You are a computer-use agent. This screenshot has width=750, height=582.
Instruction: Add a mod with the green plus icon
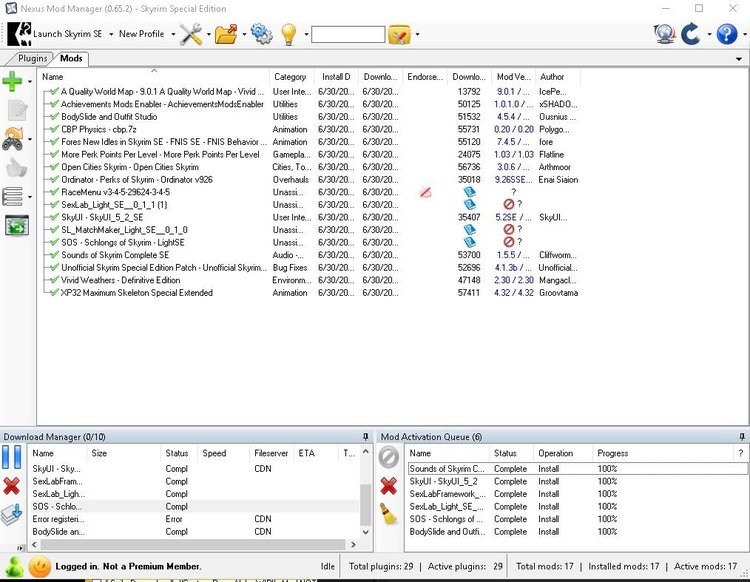click(12, 81)
